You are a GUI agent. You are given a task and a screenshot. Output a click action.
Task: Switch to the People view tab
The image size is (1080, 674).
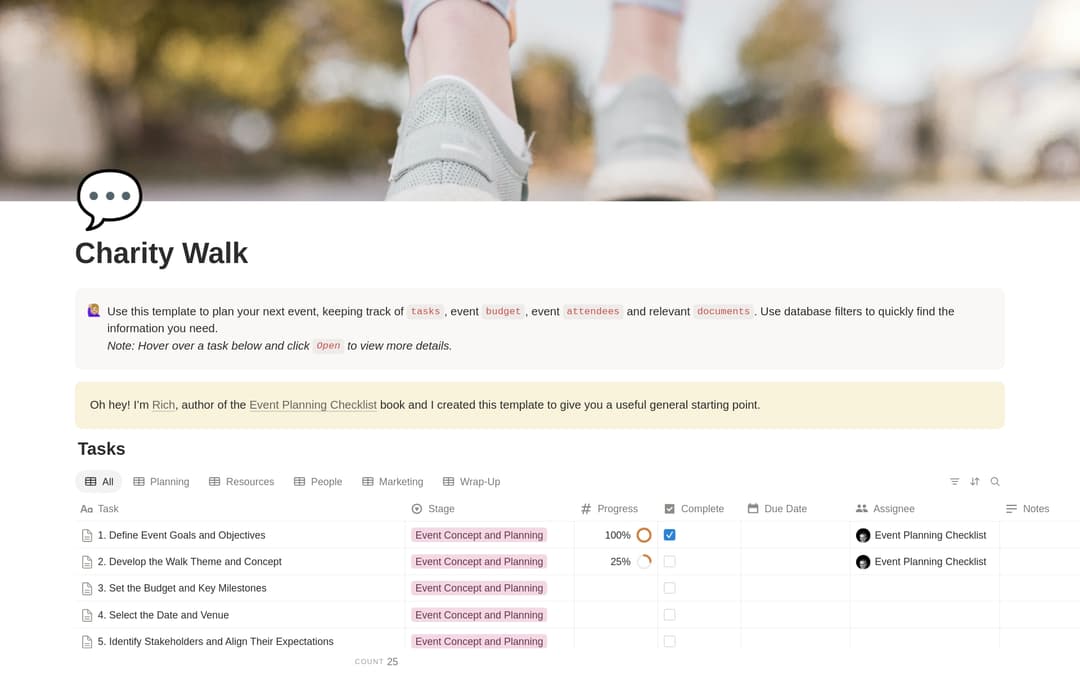point(318,482)
